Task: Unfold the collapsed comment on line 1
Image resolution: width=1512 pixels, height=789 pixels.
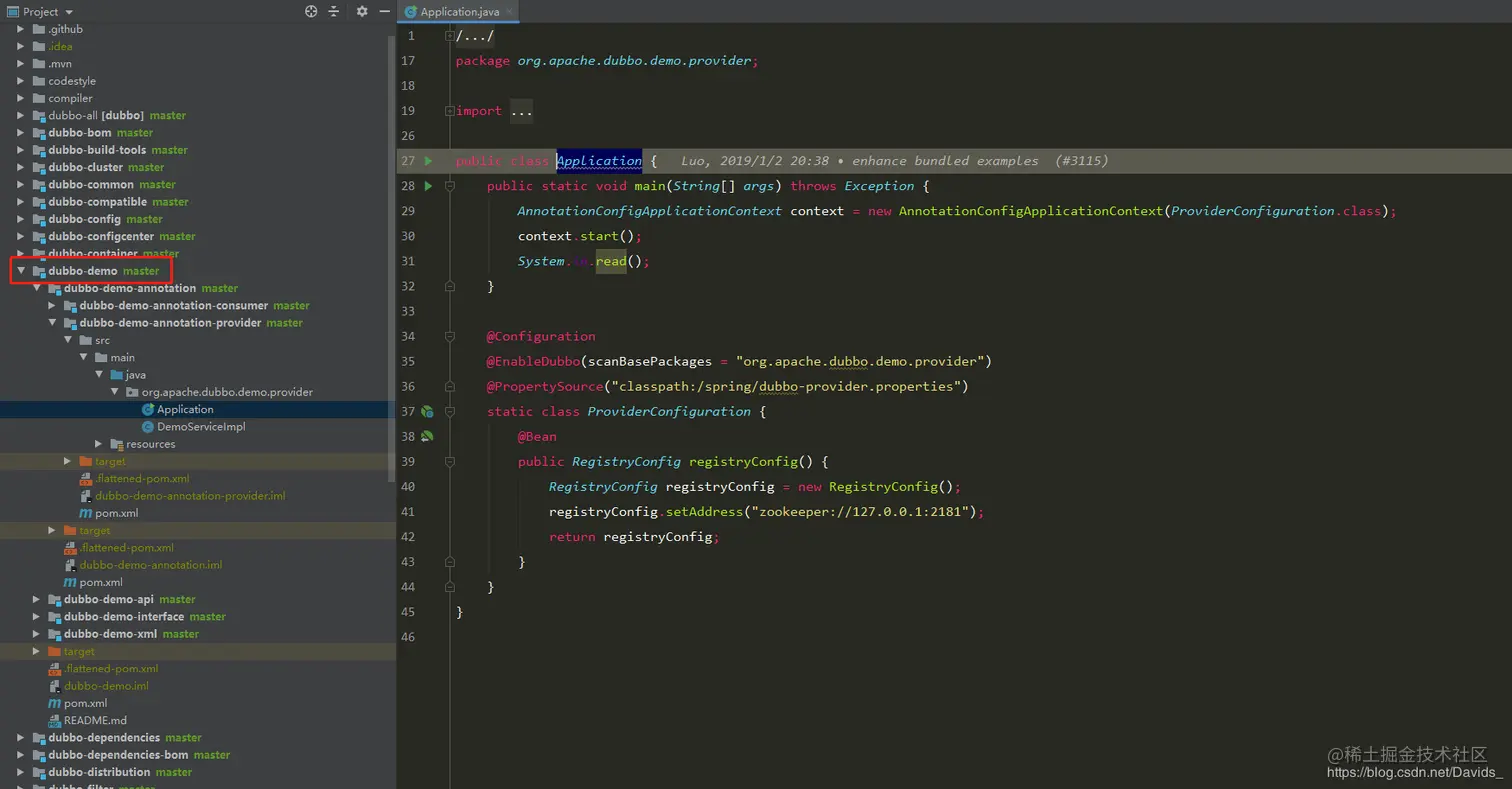Action: coord(450,36)
